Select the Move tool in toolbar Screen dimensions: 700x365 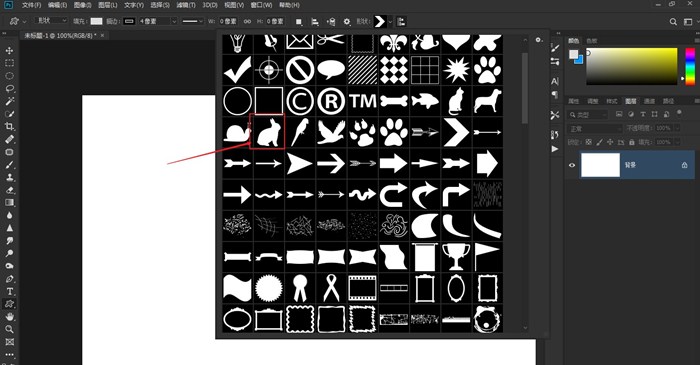(x=9, y=51)
